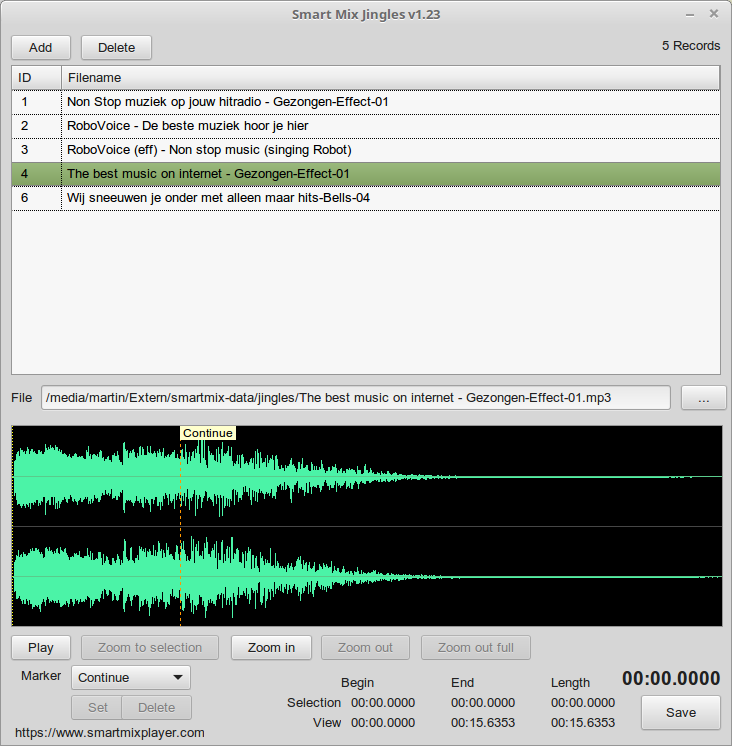Click the Add button
Image resolution: width=732 pixels, height=746 pixels.
click(x=41, y=47)
